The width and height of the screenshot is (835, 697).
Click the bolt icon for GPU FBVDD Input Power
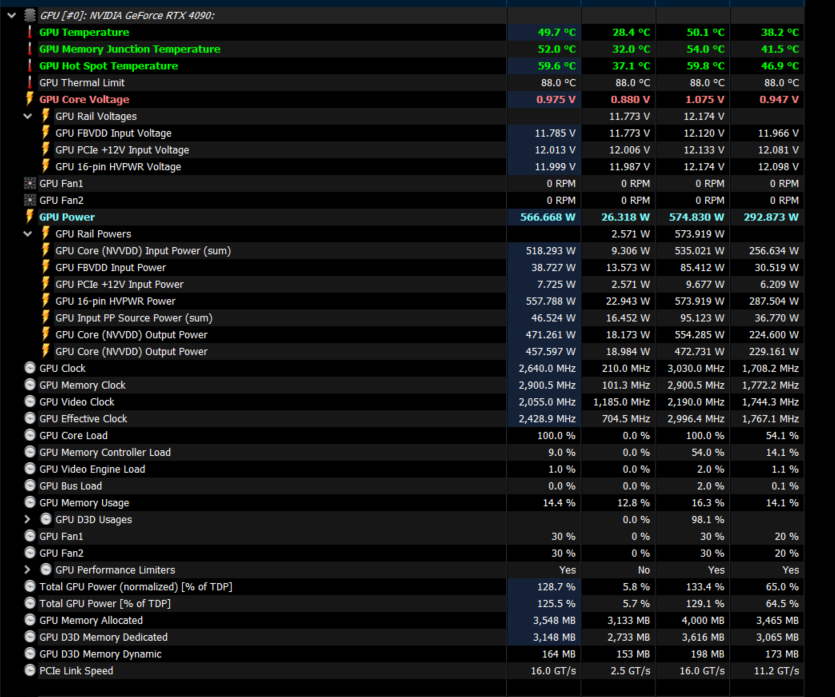(46, 267)
